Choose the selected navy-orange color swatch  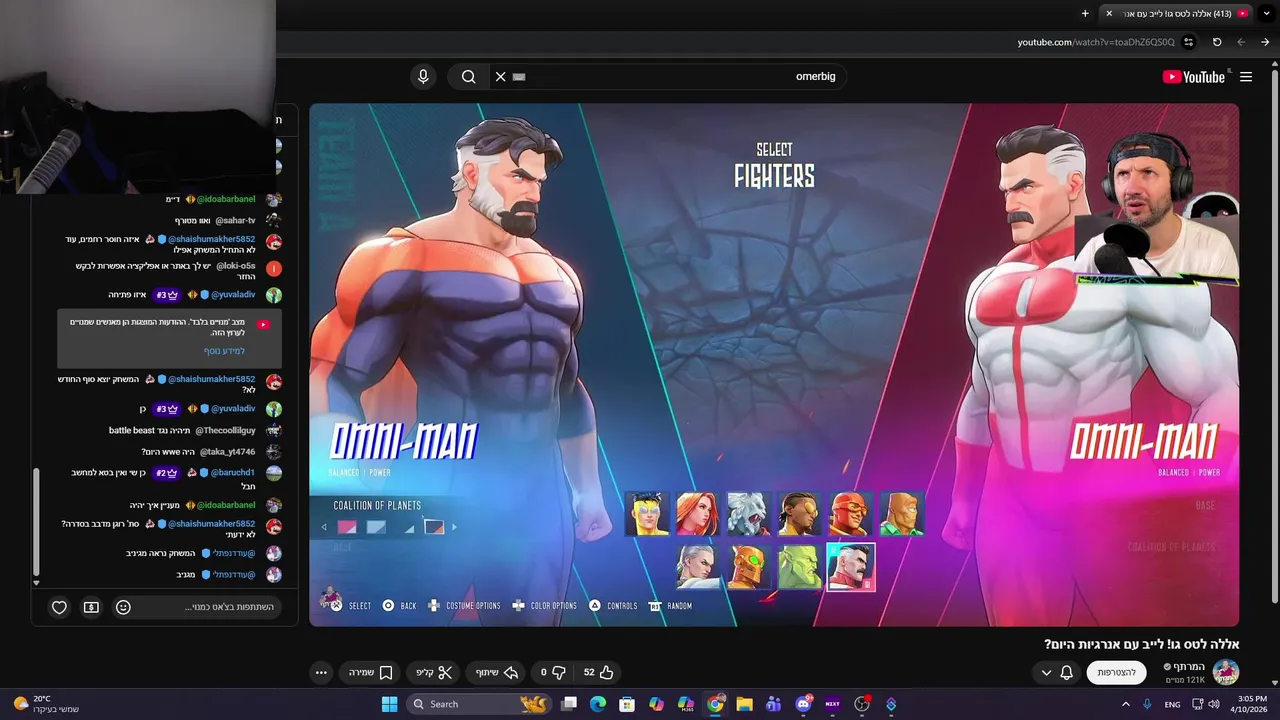[434, 527]
